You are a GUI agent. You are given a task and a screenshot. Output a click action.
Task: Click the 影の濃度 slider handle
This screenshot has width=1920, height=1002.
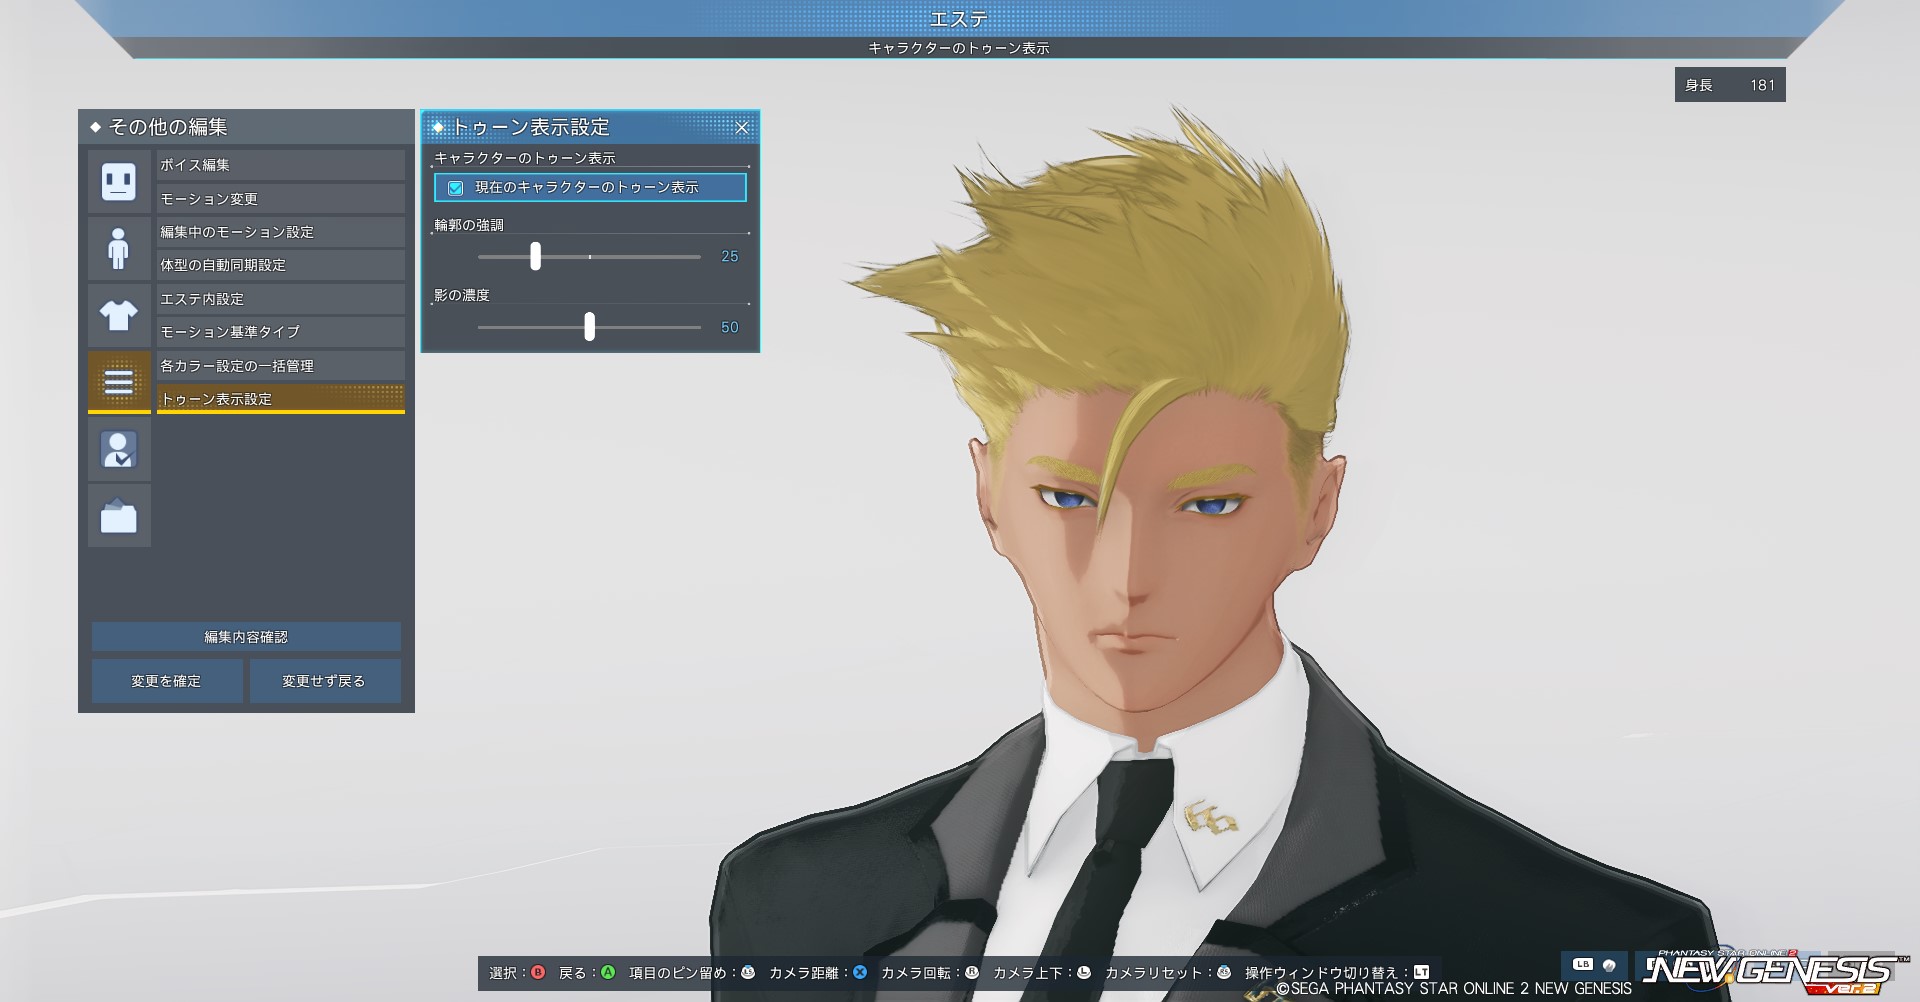point(589,327)
